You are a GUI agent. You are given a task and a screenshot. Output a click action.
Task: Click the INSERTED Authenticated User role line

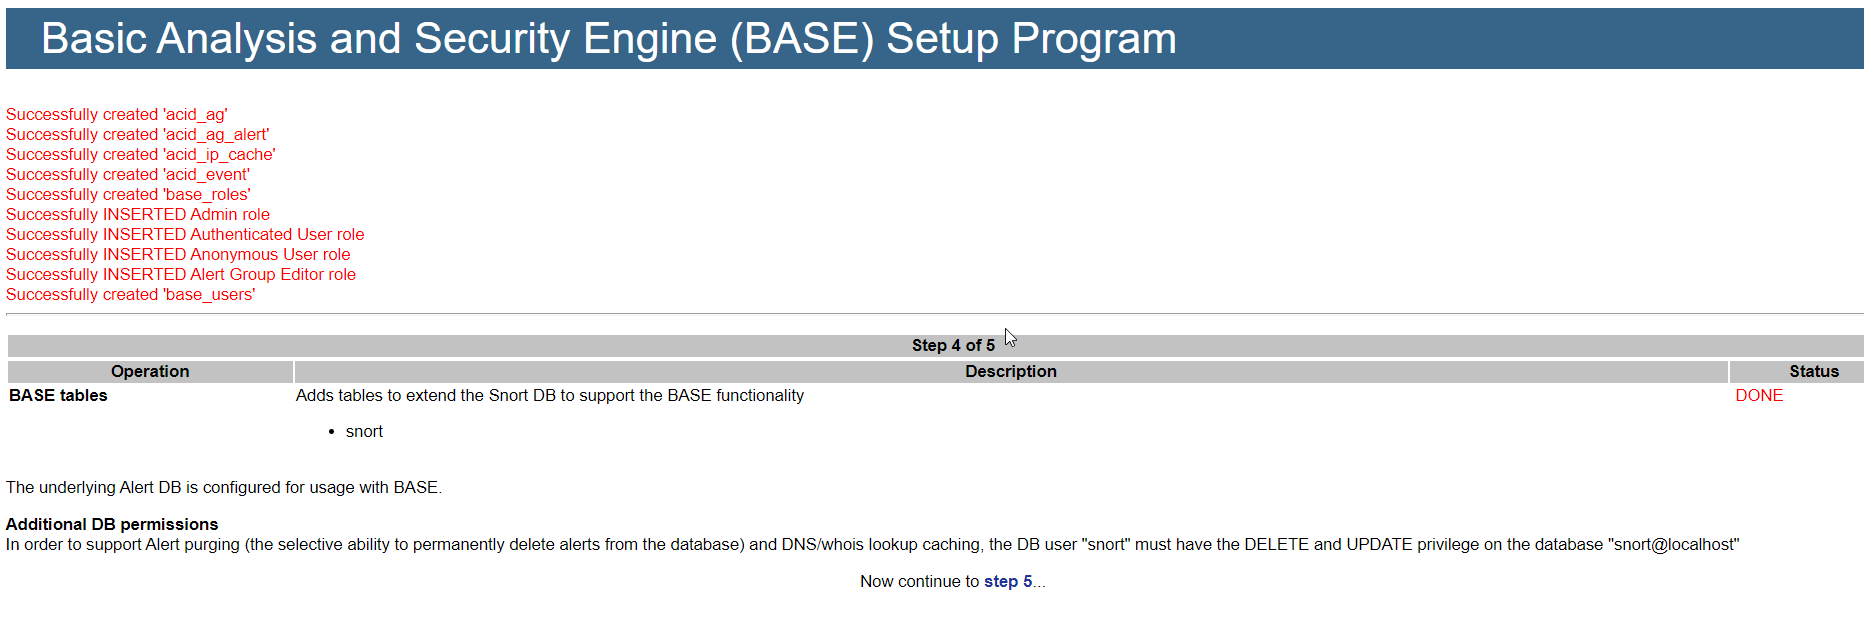pos(185,234)
